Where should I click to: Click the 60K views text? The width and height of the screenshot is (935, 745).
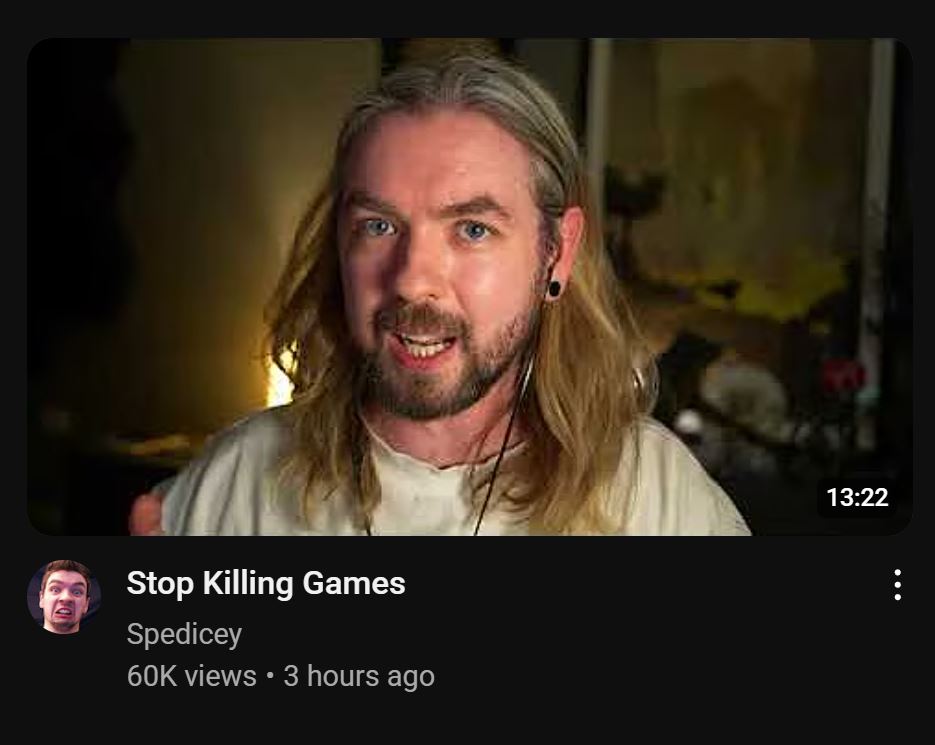click(191, 676)
